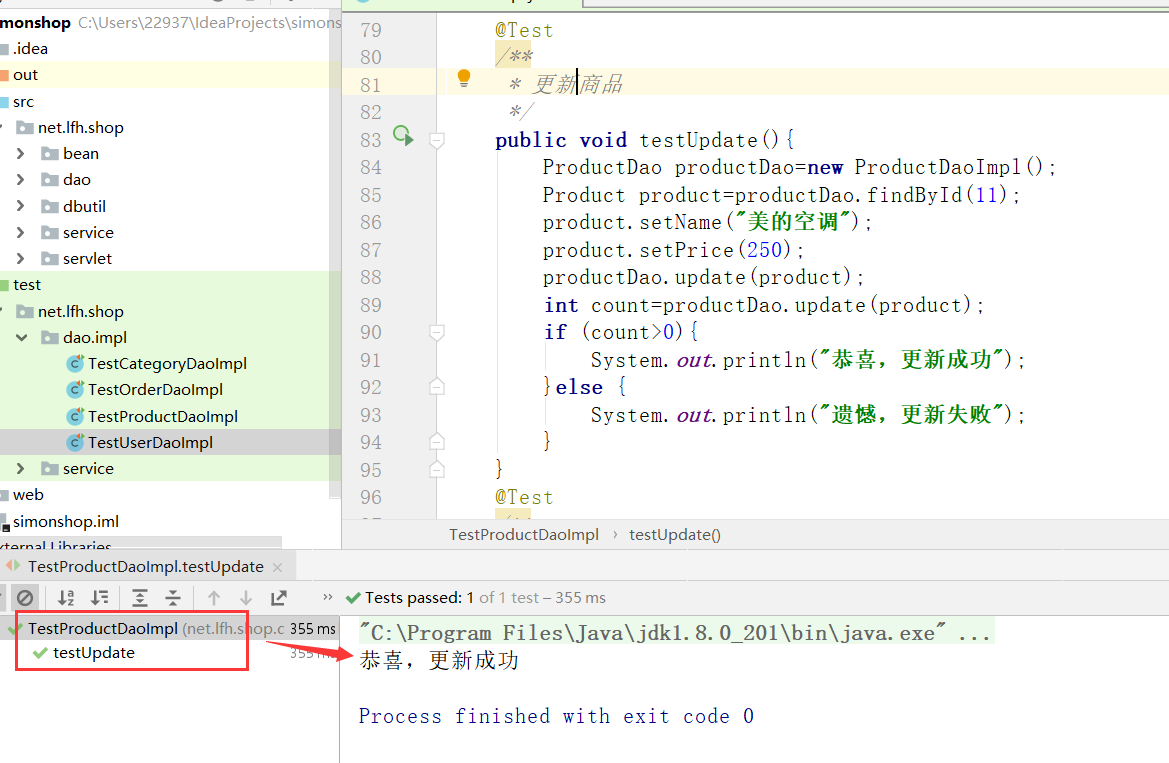Select the TestProductDaoImpl.testUpdate run tab
The height and width of the screenshot is (763, 1169).
[x=145, y=567]
